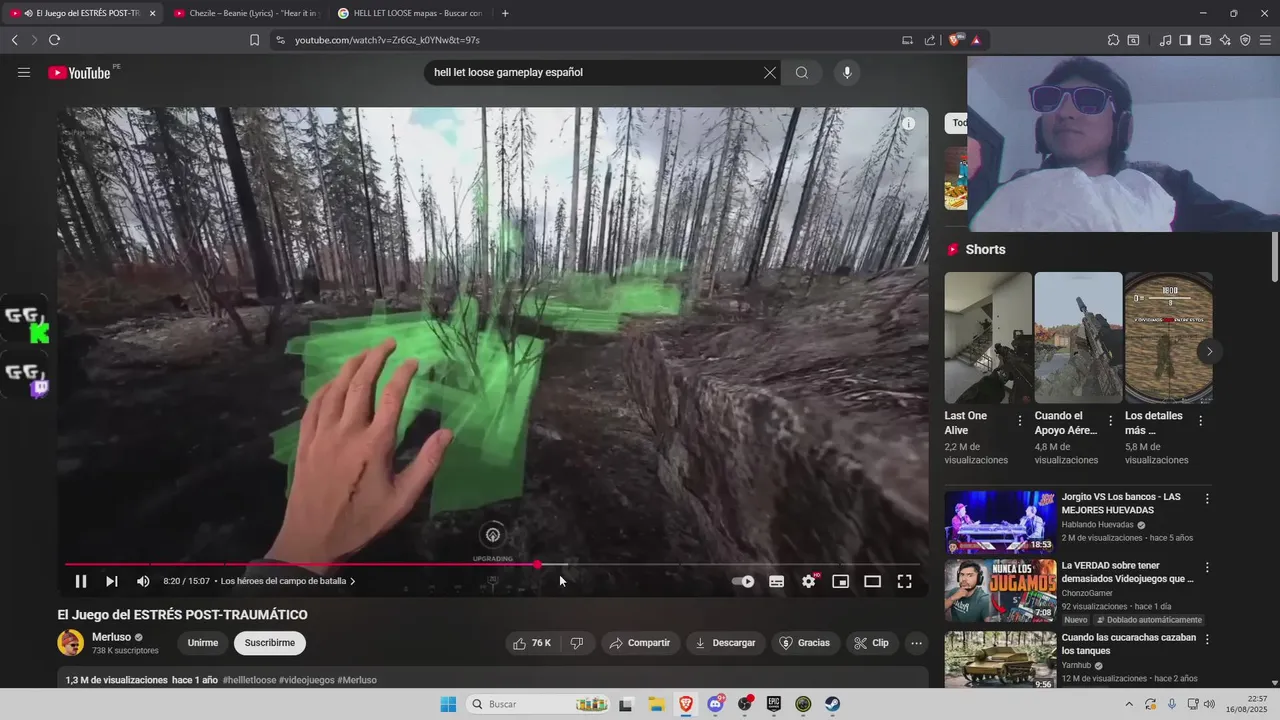Expand chapter 'Los héroes del campo de batalla'
This screenshot has width=1280, height=720.
coord(288,581)
